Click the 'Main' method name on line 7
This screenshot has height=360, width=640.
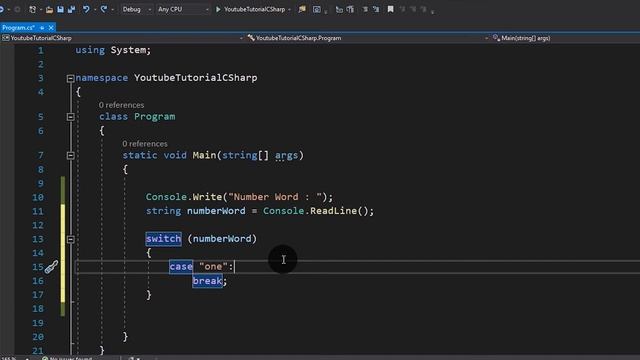204,155
